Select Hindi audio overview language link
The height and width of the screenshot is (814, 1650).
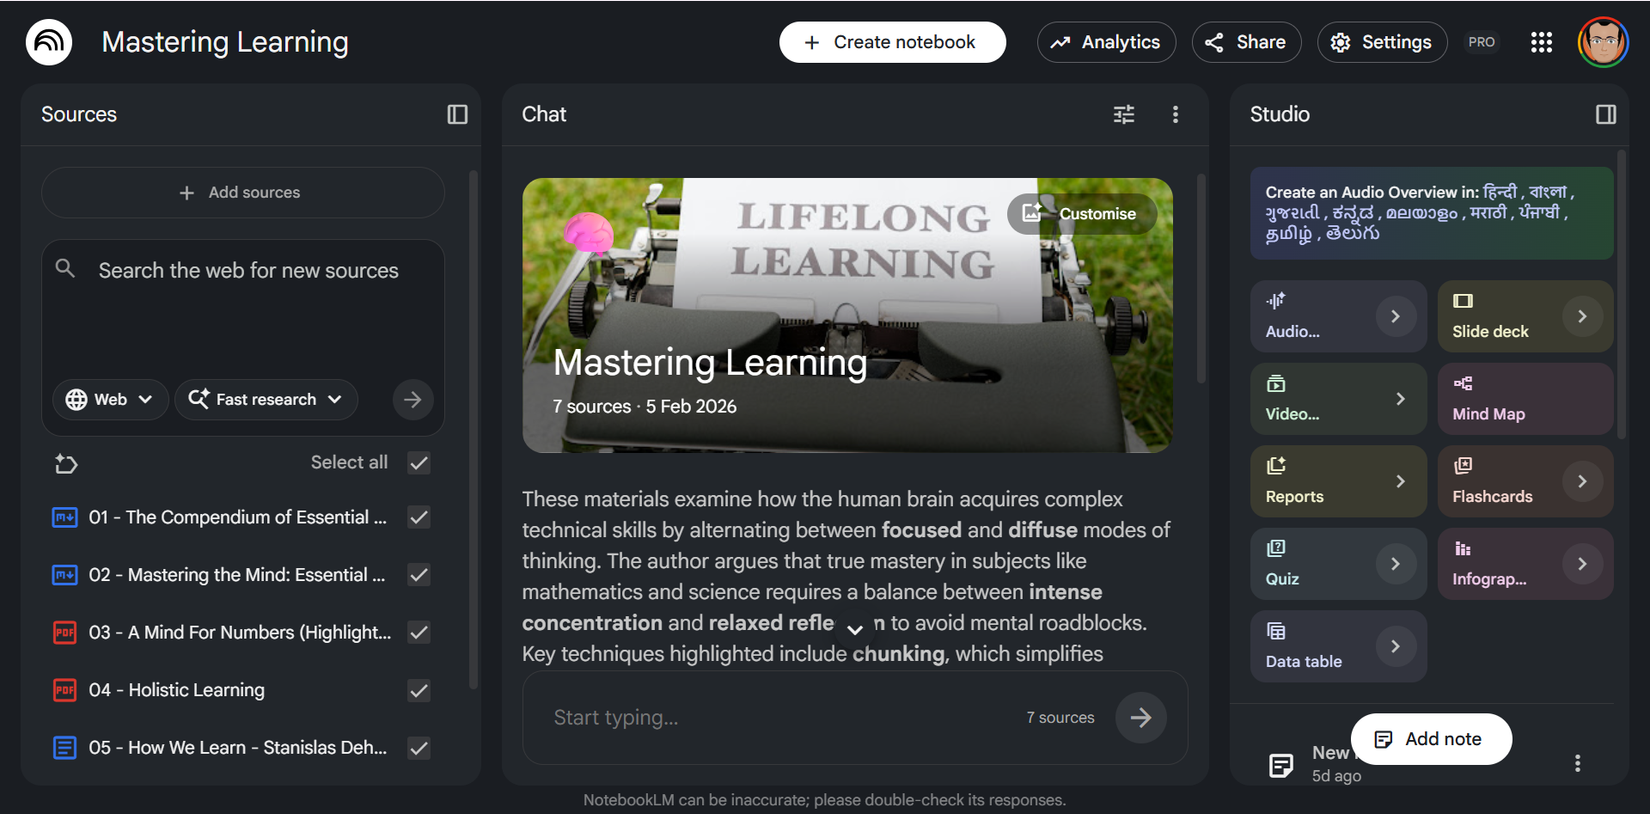coord(1499,191)
